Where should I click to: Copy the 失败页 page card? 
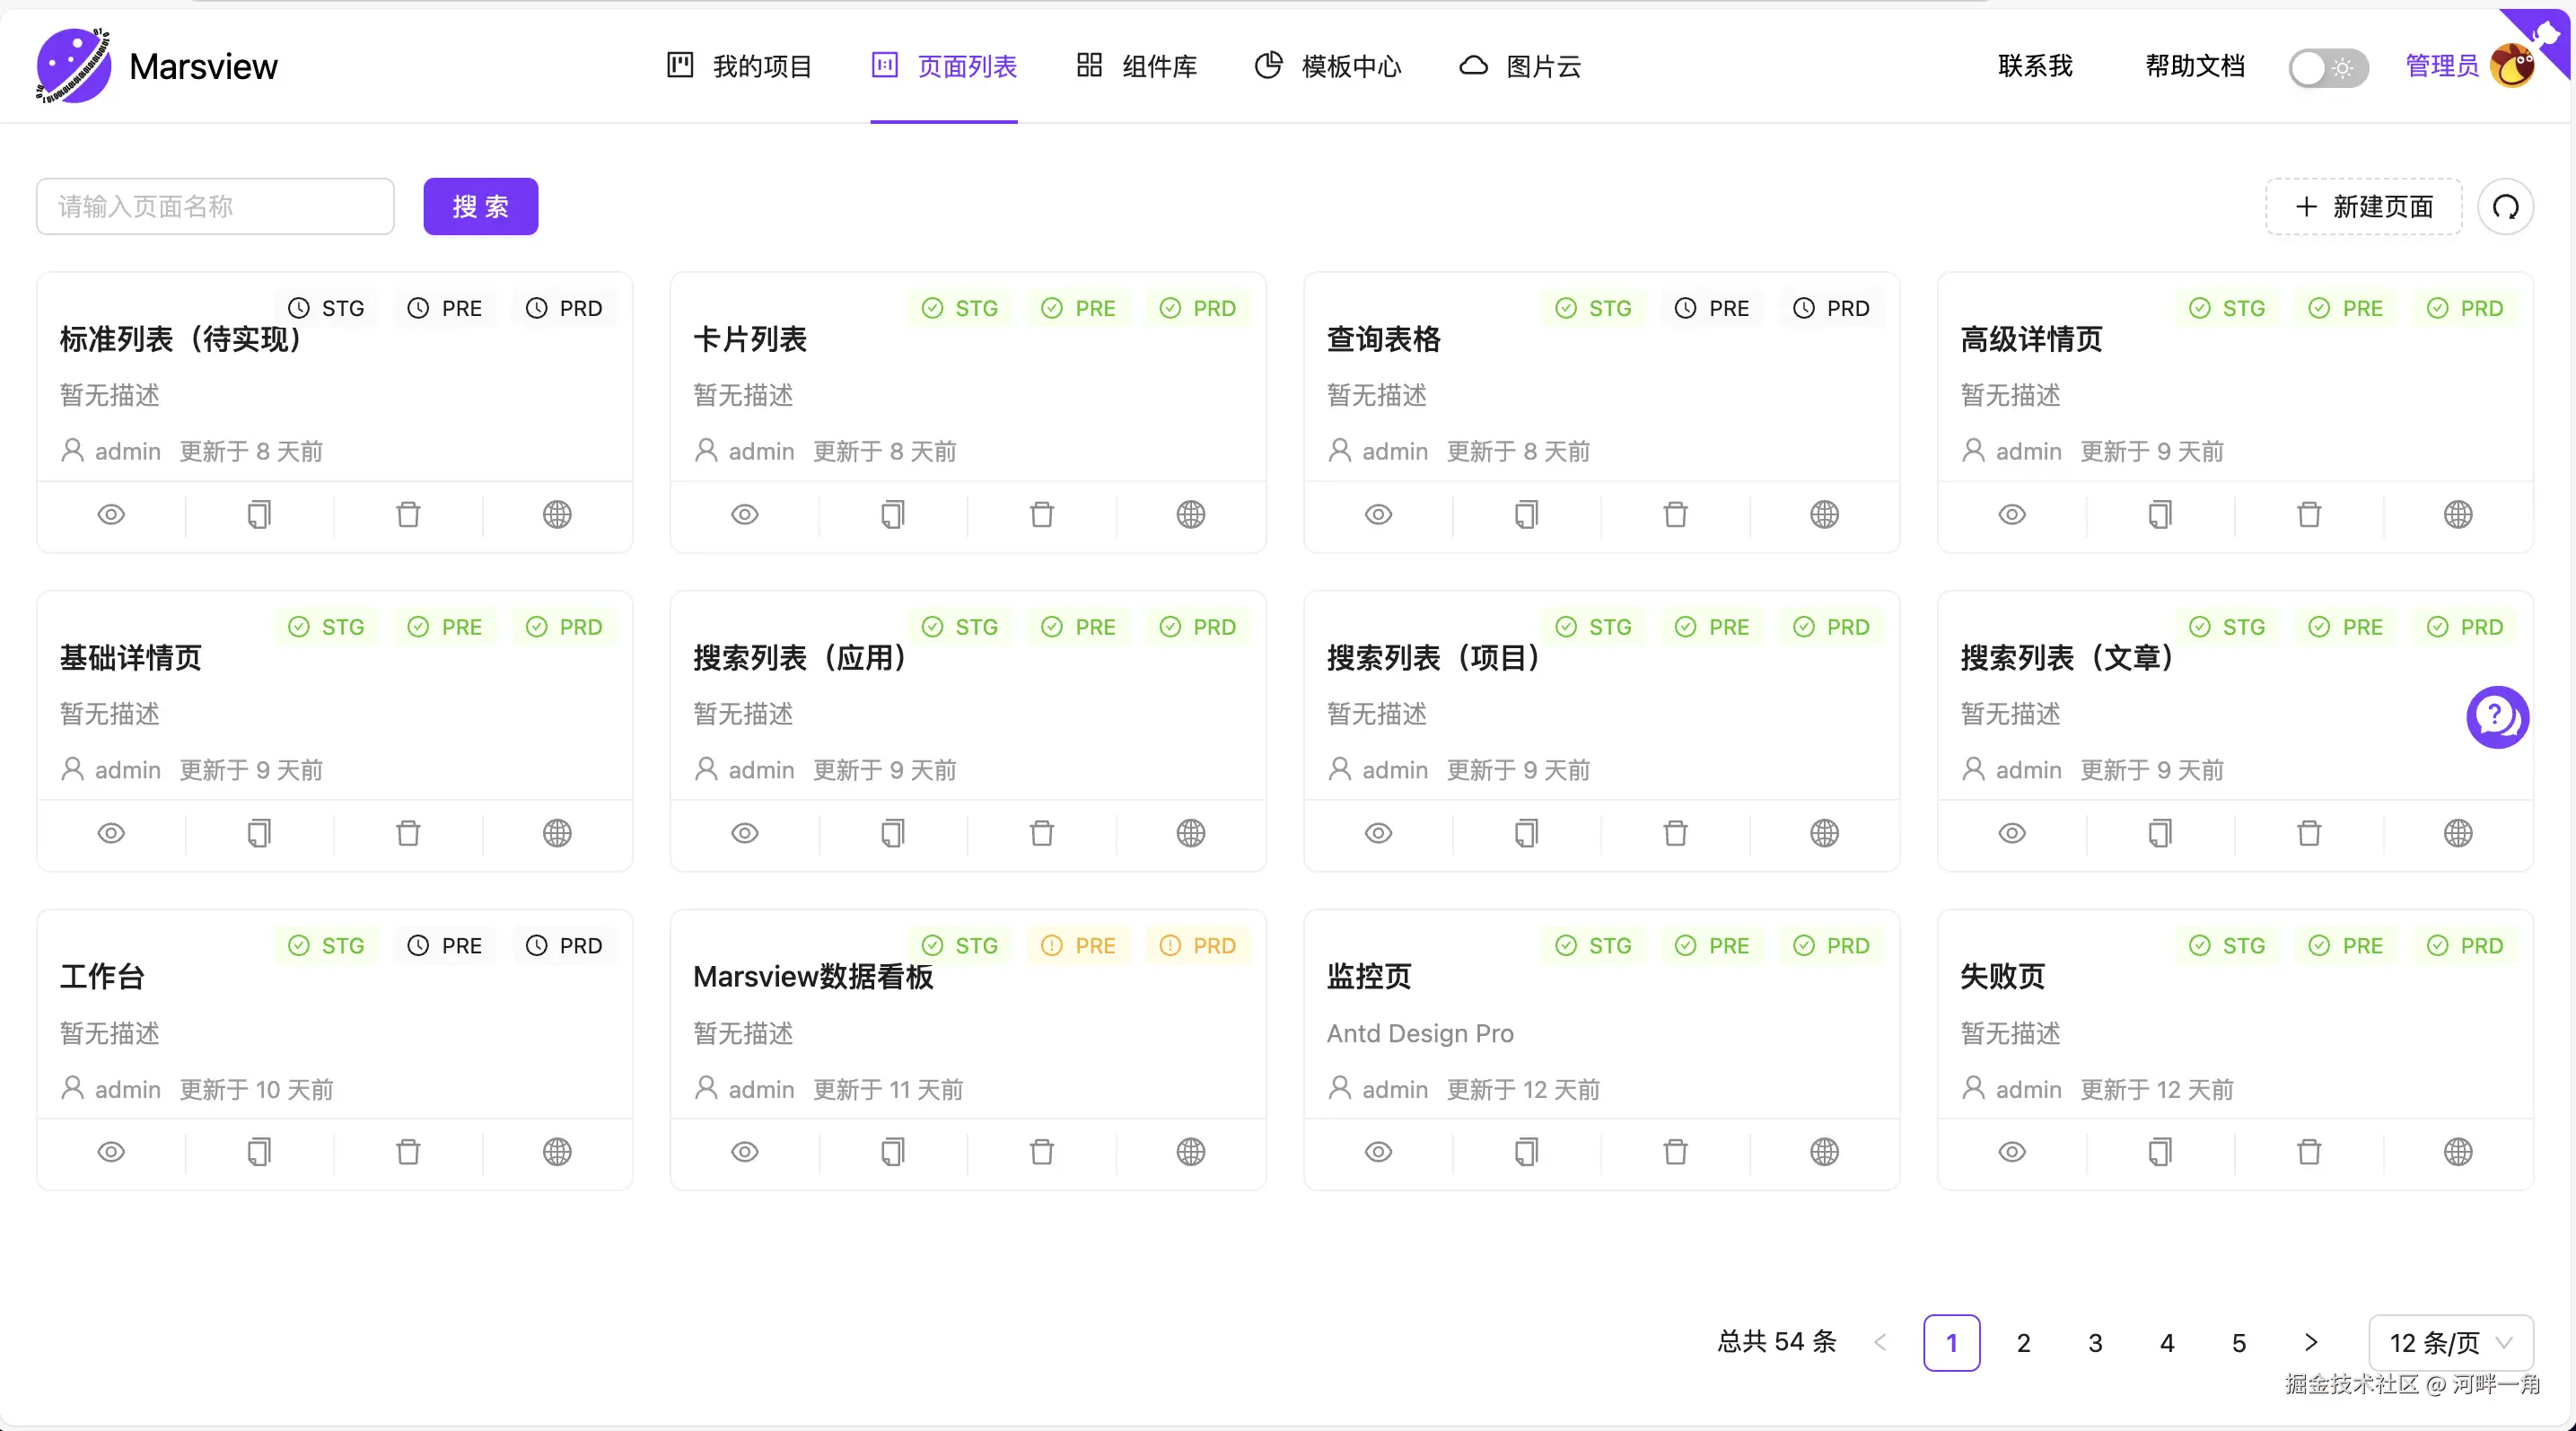pos(2160,1152)
